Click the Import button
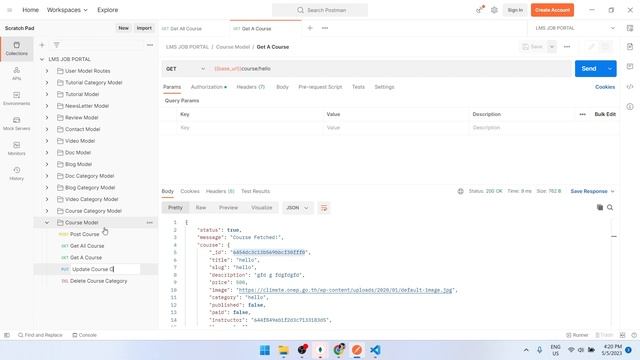Screen dimensions: 640x360 coord(144,28)
